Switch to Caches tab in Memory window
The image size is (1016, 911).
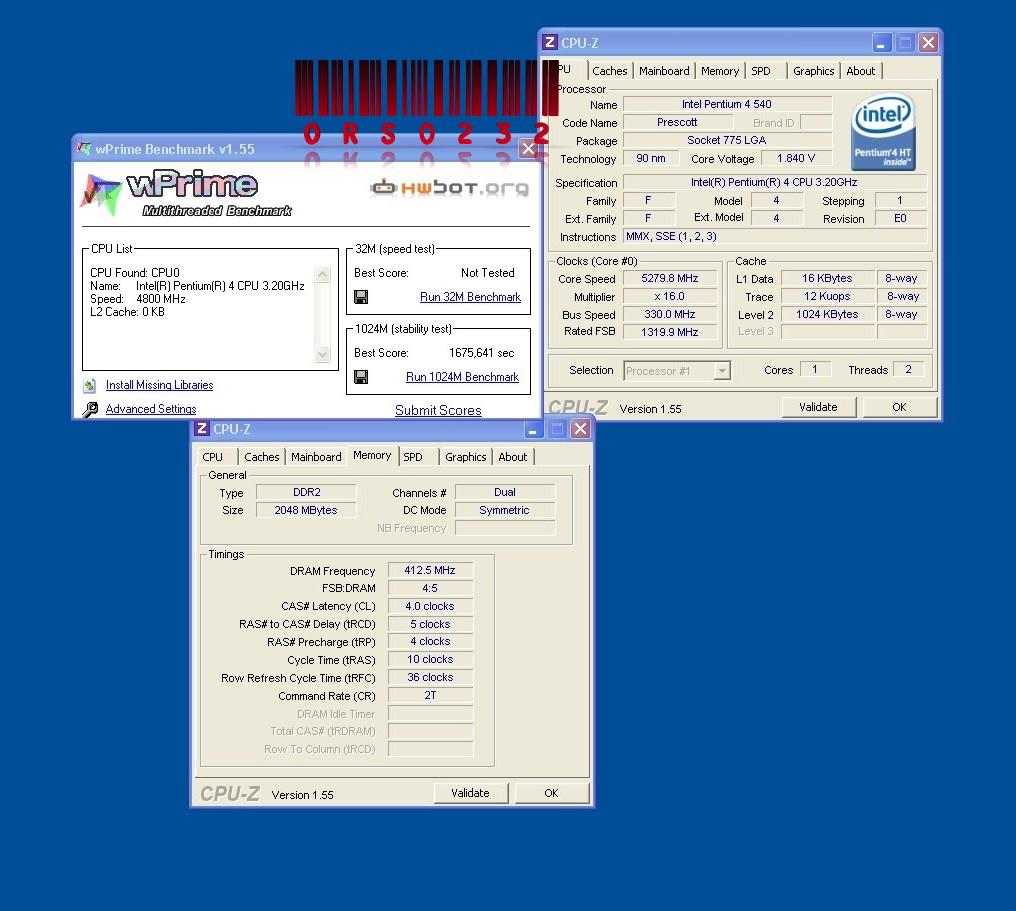pyautogui.click(x=261, y=457)
